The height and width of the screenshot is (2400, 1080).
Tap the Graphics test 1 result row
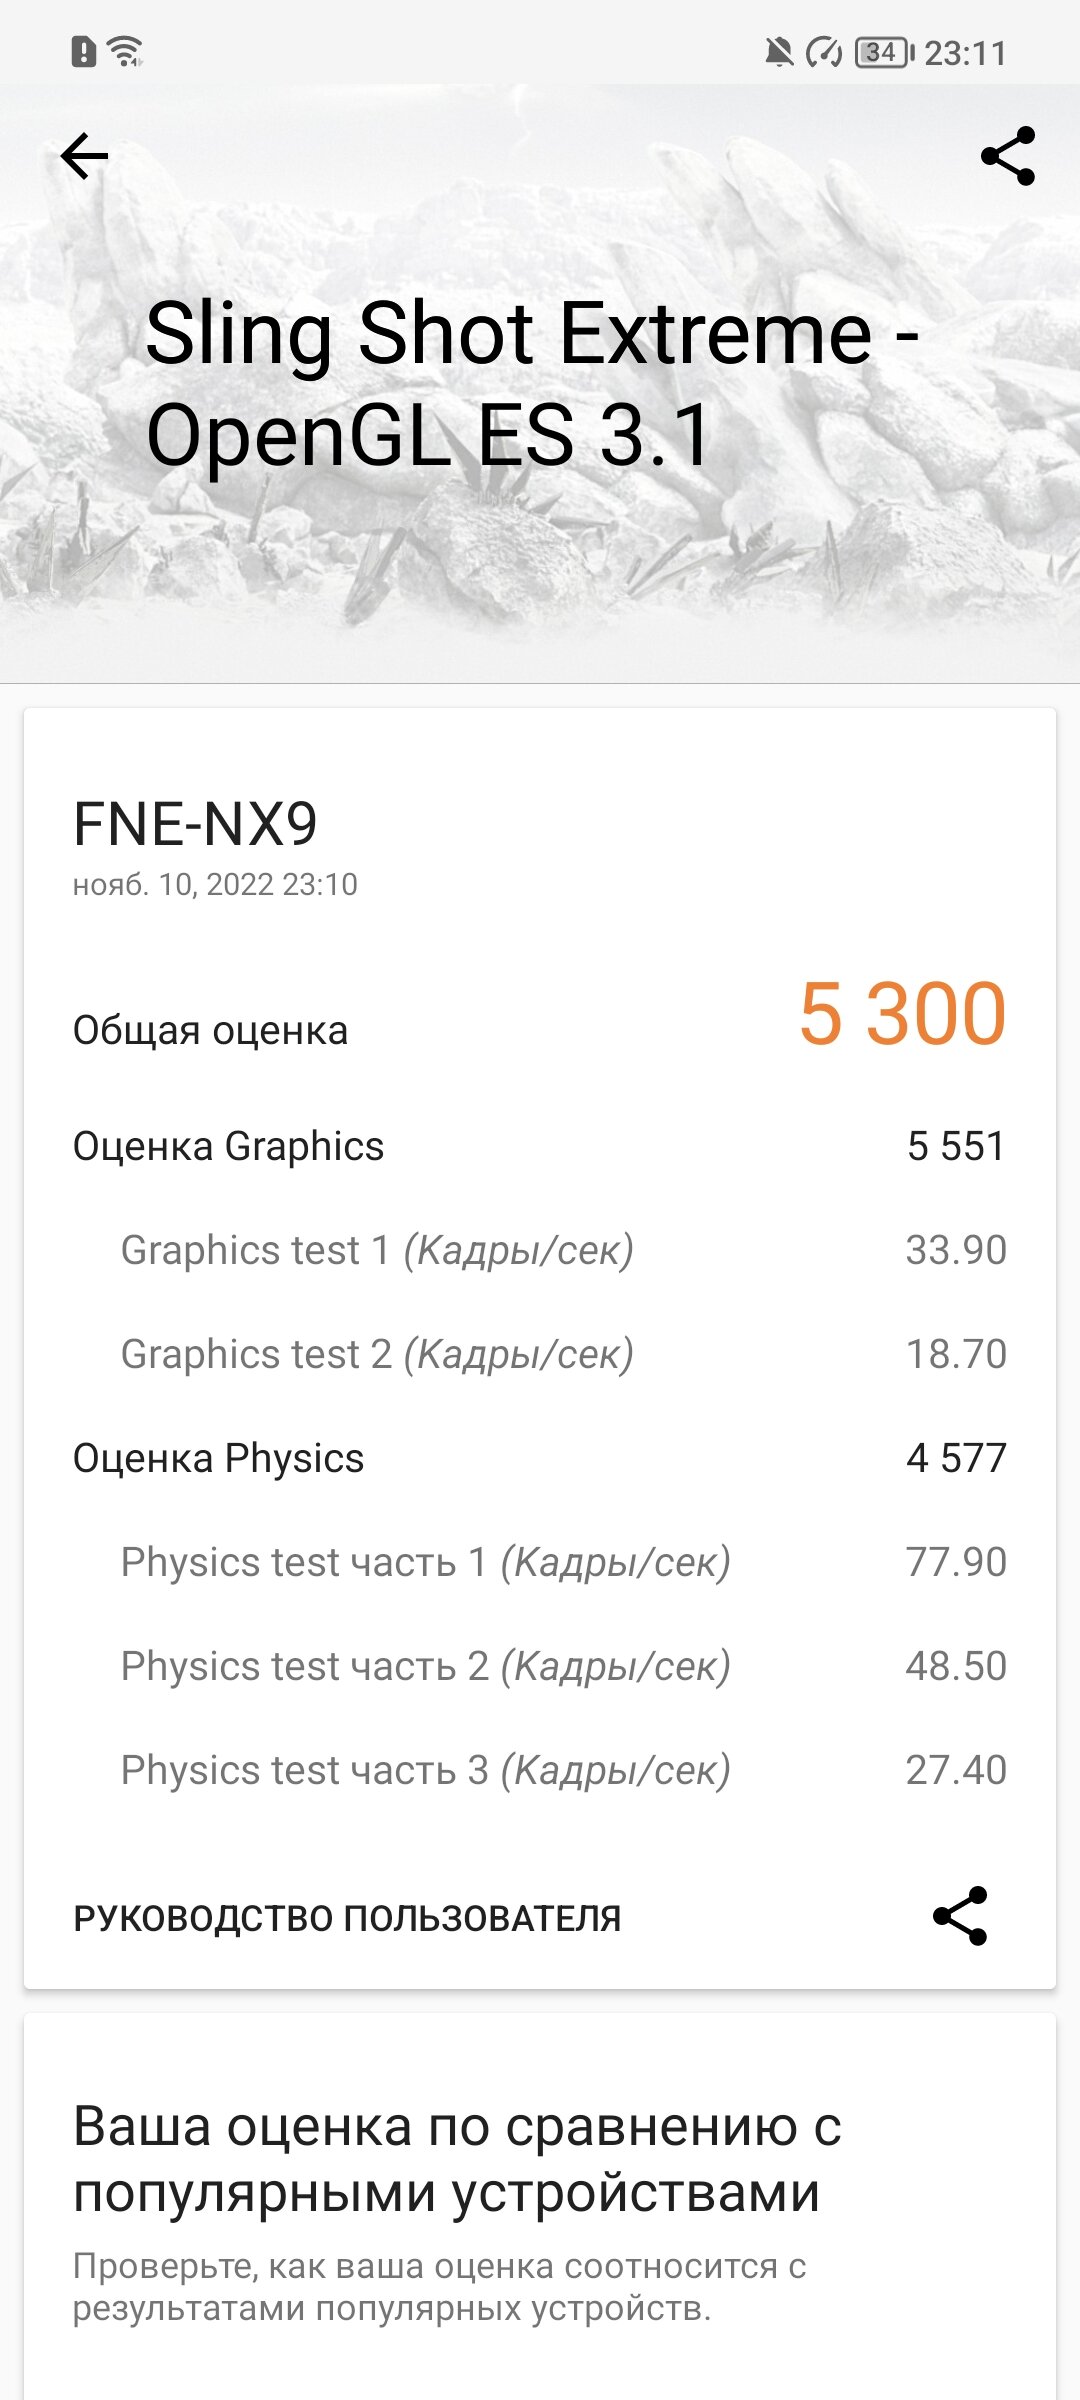[x=540, y=1250]
